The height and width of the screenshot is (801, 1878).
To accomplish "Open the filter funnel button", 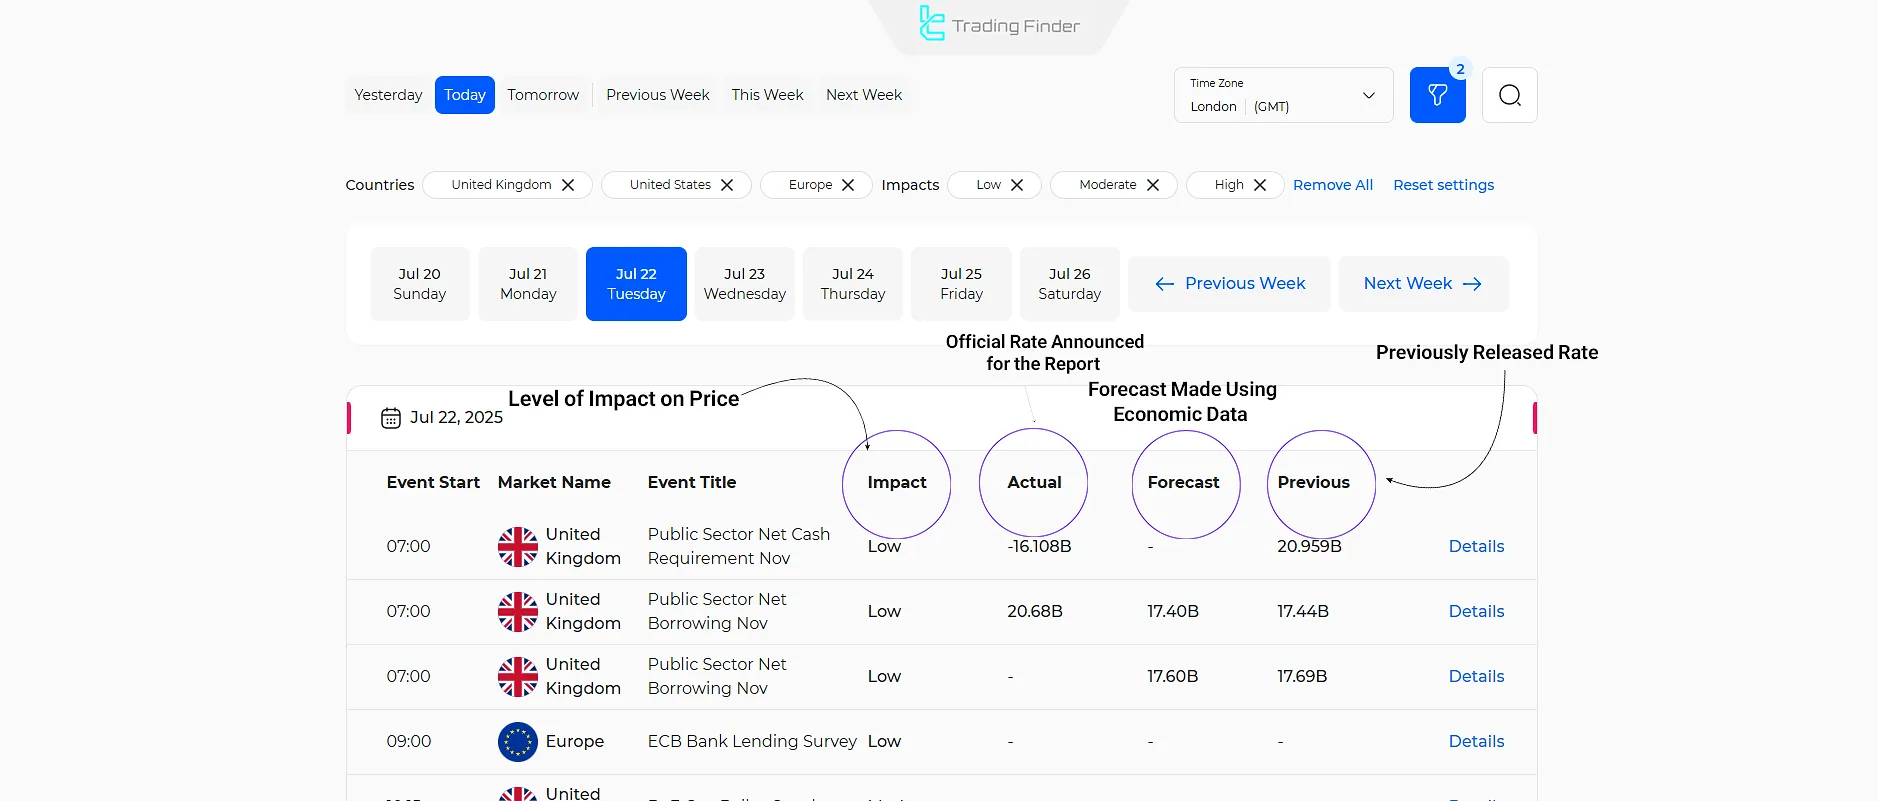I will (1437, 95).
